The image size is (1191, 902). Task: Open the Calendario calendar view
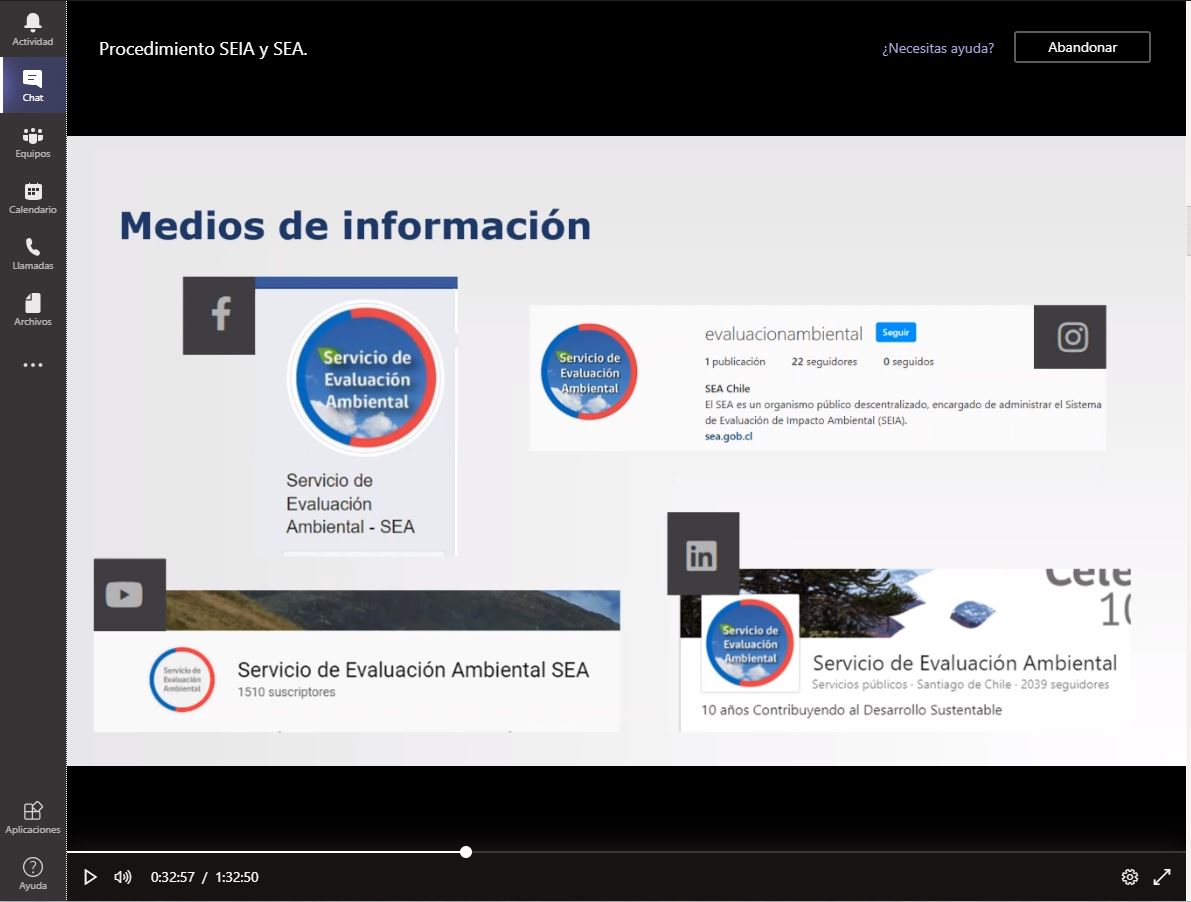(33, 197)
